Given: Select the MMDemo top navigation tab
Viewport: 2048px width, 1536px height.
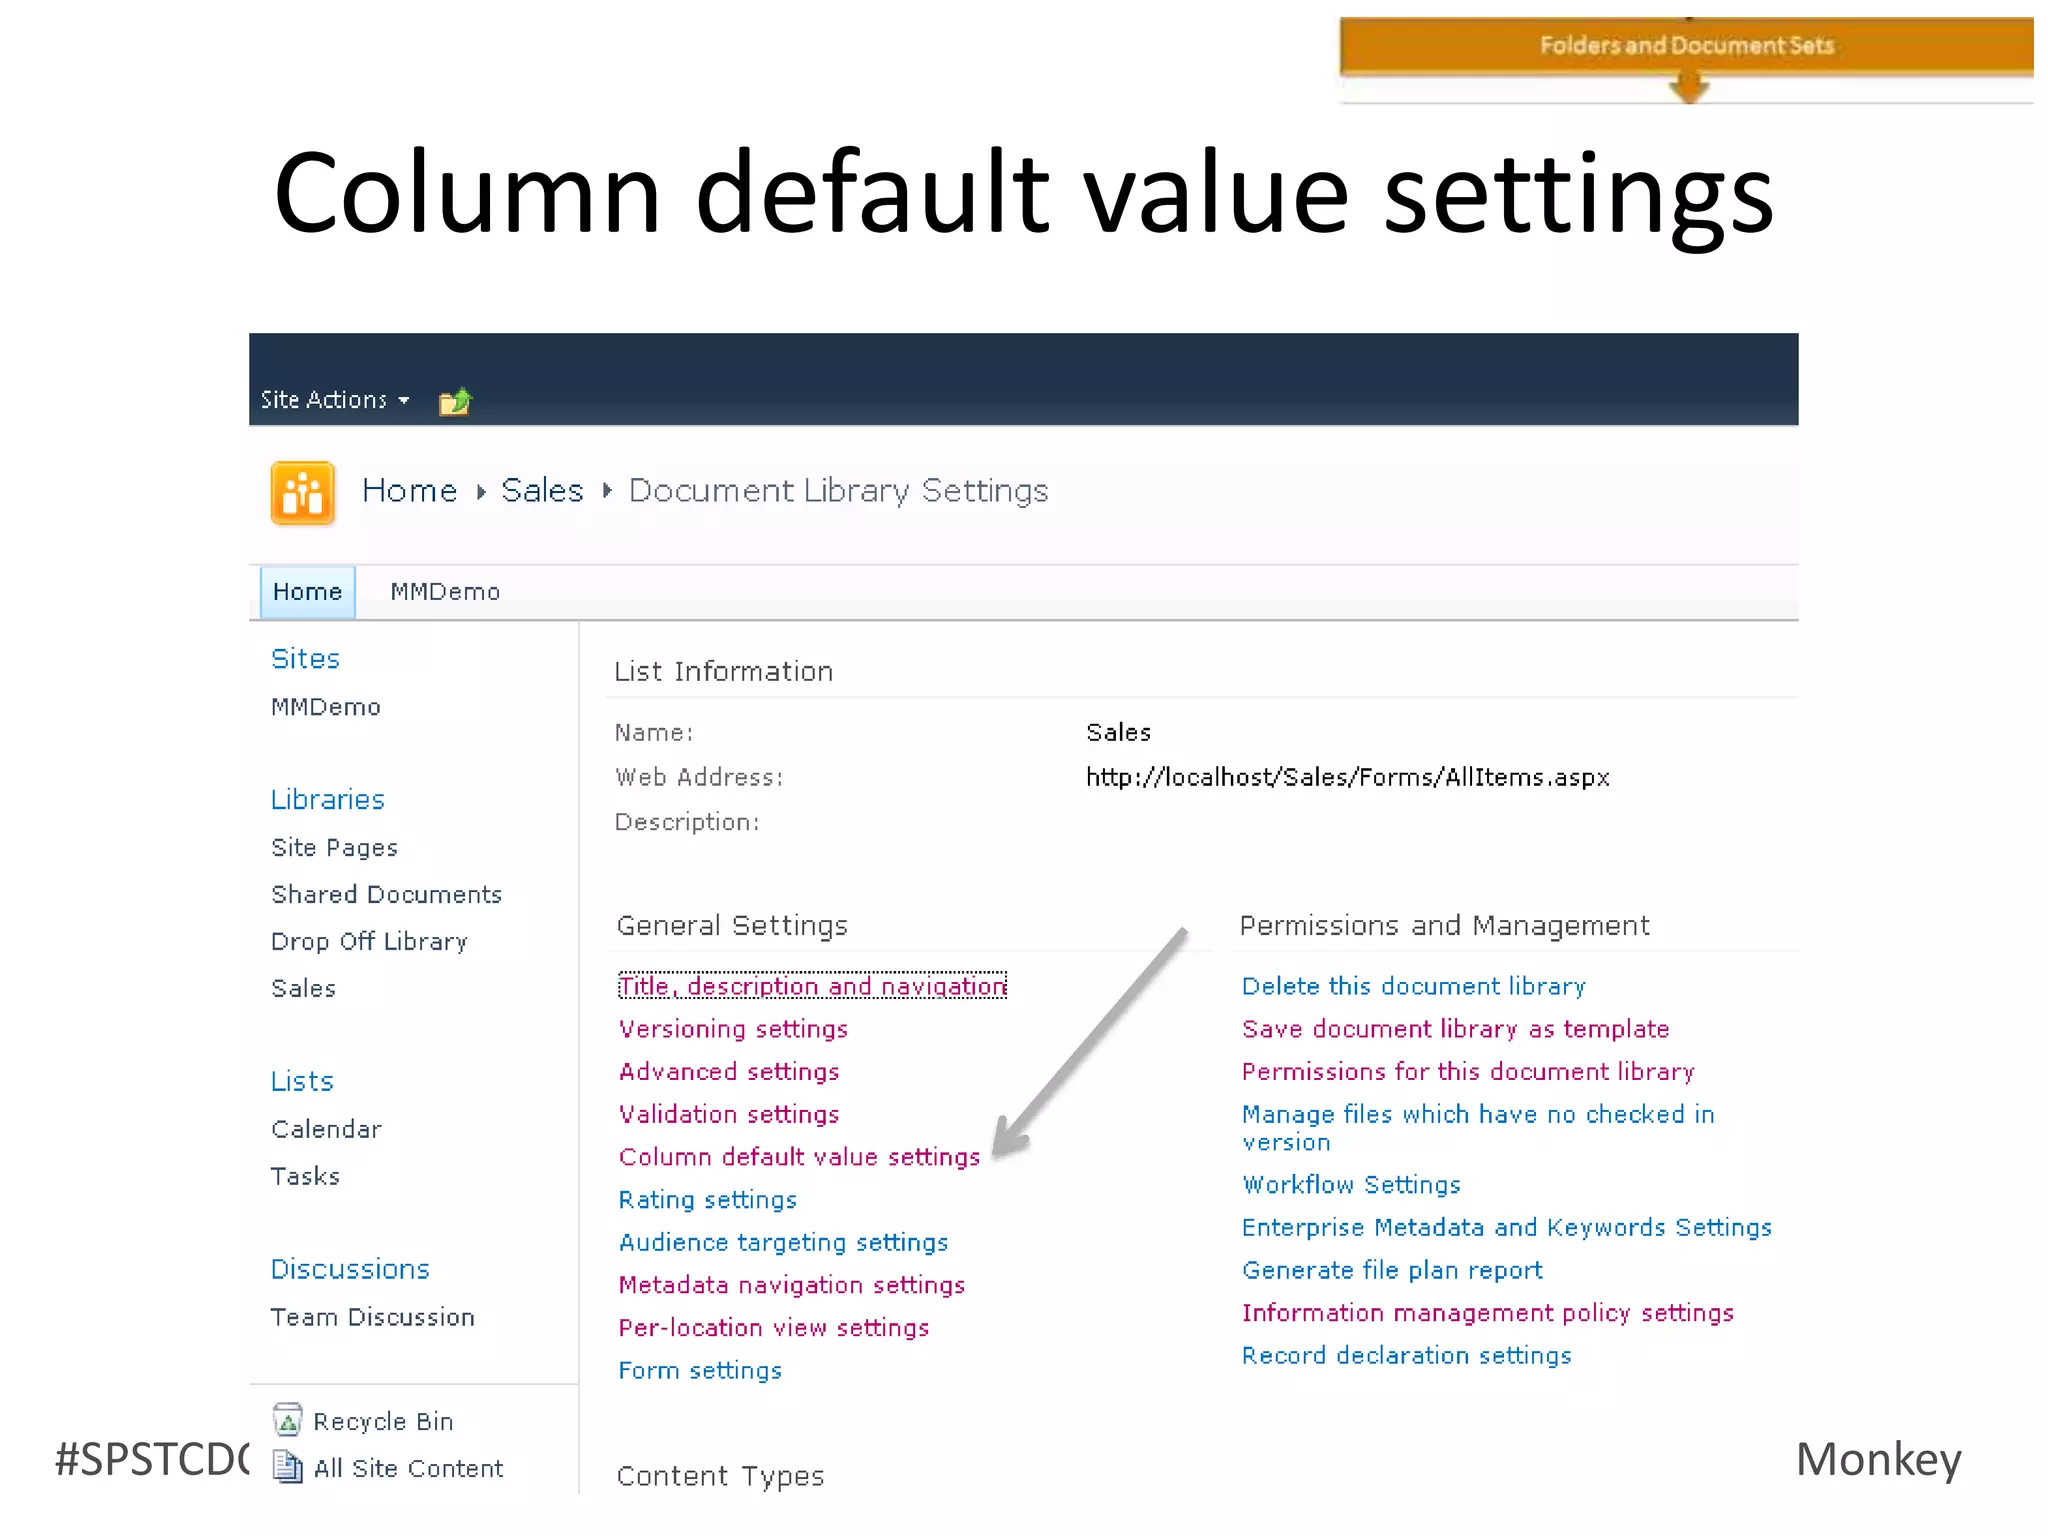Looking at the screenshot, I should (x=445, y=592).
